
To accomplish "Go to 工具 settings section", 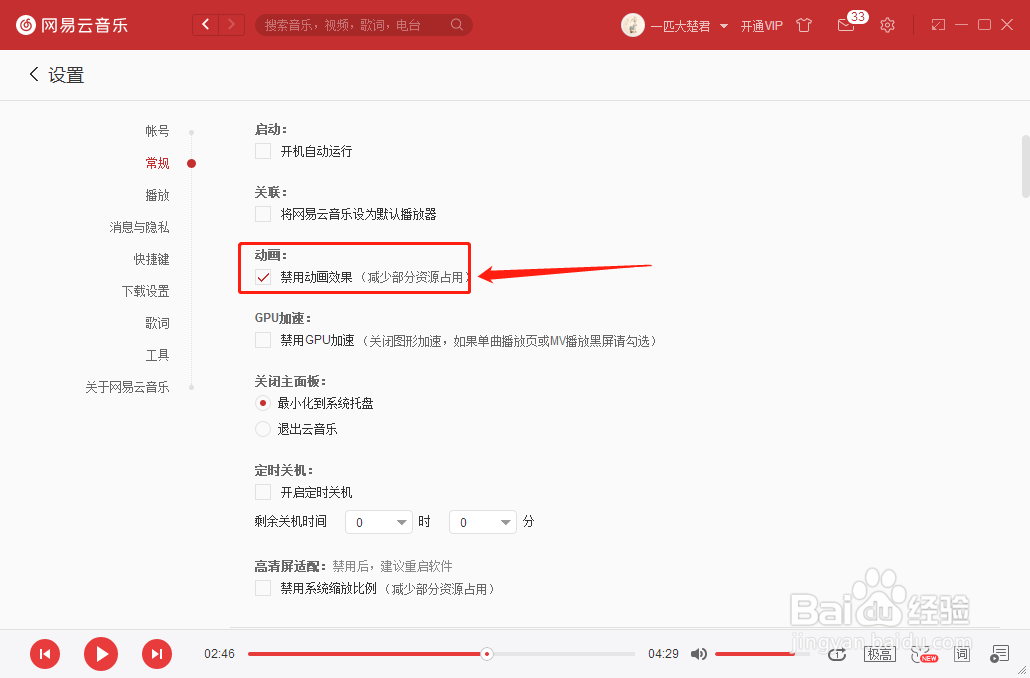I will pos(158,355).
